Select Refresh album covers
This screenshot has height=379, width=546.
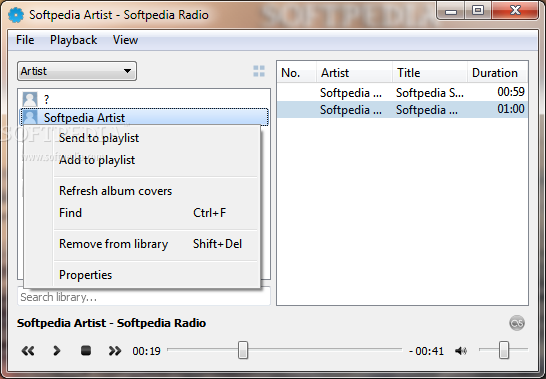tap(142, 191)
